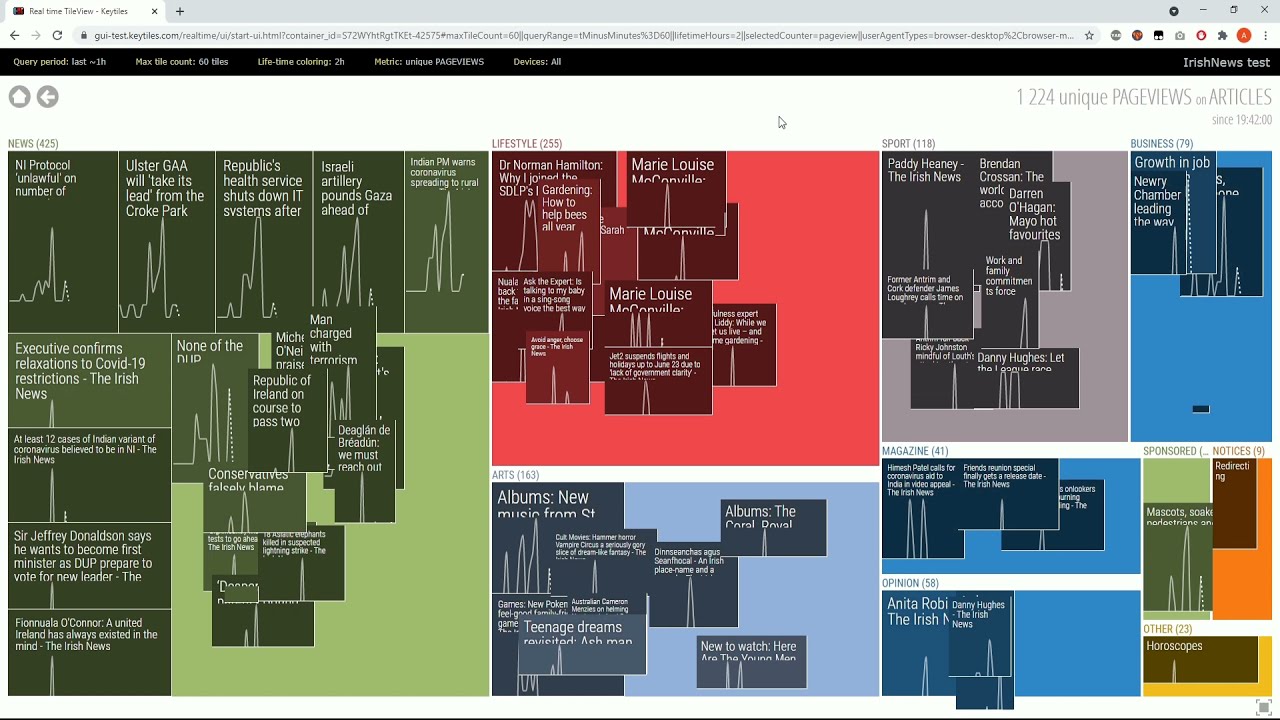Open a new browser tab
Viewport: 1280px width, 720px height.
tap(180, 11)
